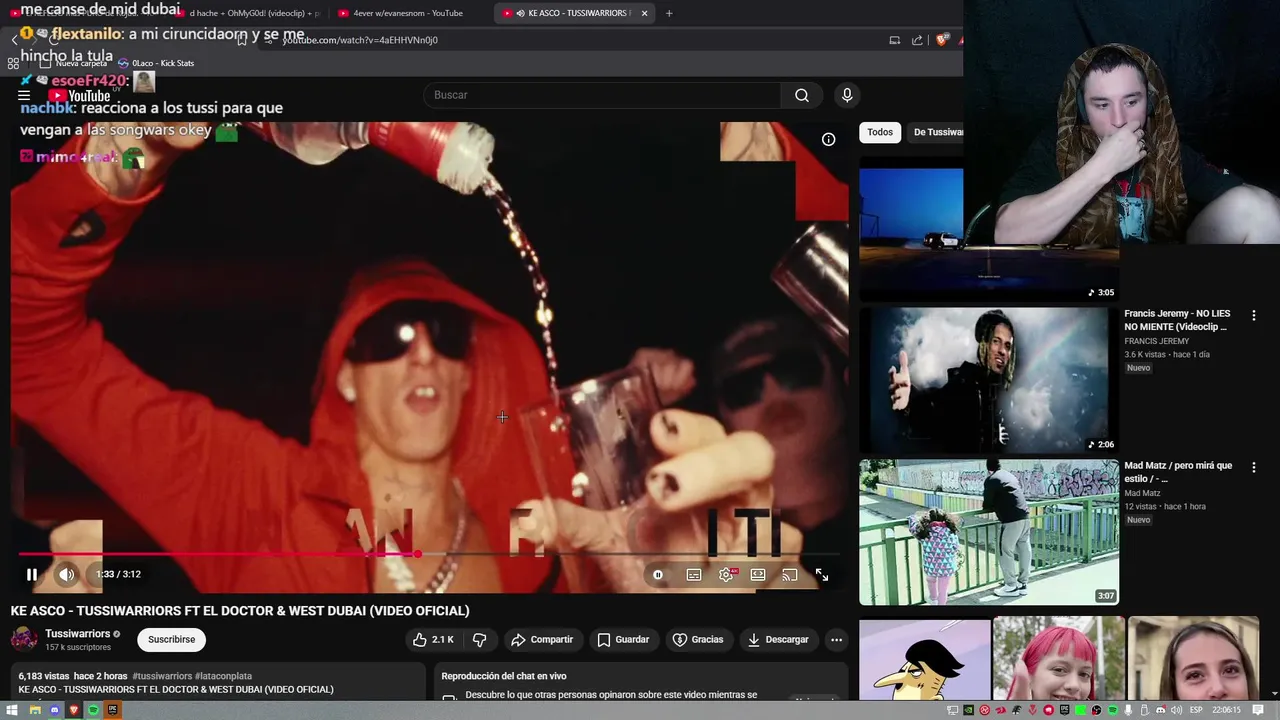Screen dimensions: 1280x720
Task: Open Discord from the taskbar
Action: (54, 710)
